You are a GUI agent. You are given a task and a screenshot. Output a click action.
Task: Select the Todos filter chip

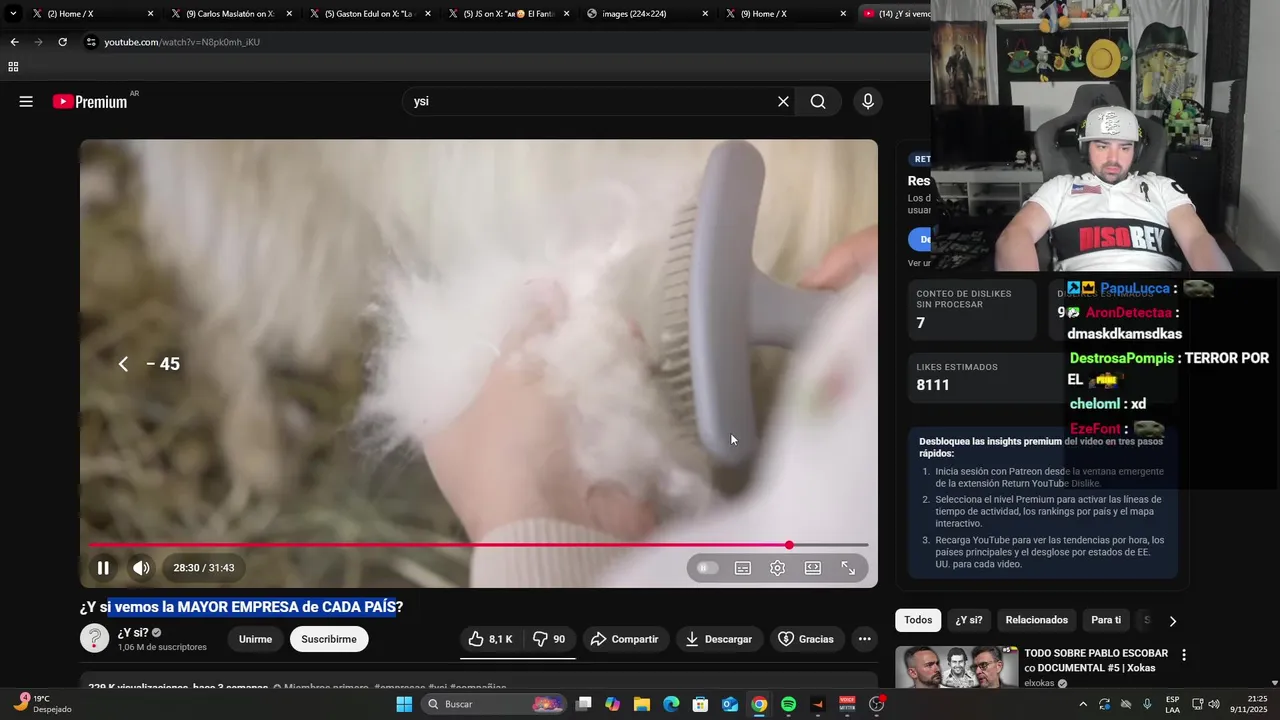coord(918,620)
